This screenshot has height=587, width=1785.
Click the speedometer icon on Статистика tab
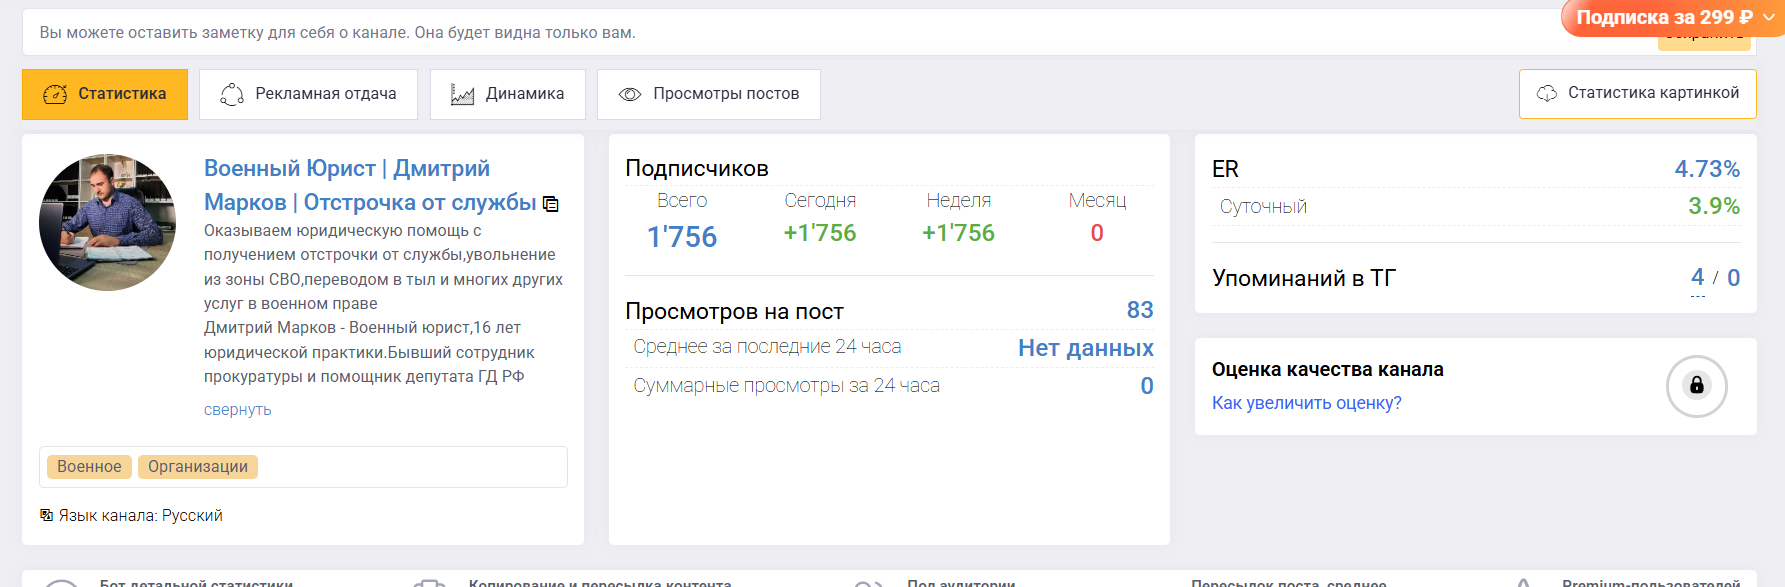point(55,94)
